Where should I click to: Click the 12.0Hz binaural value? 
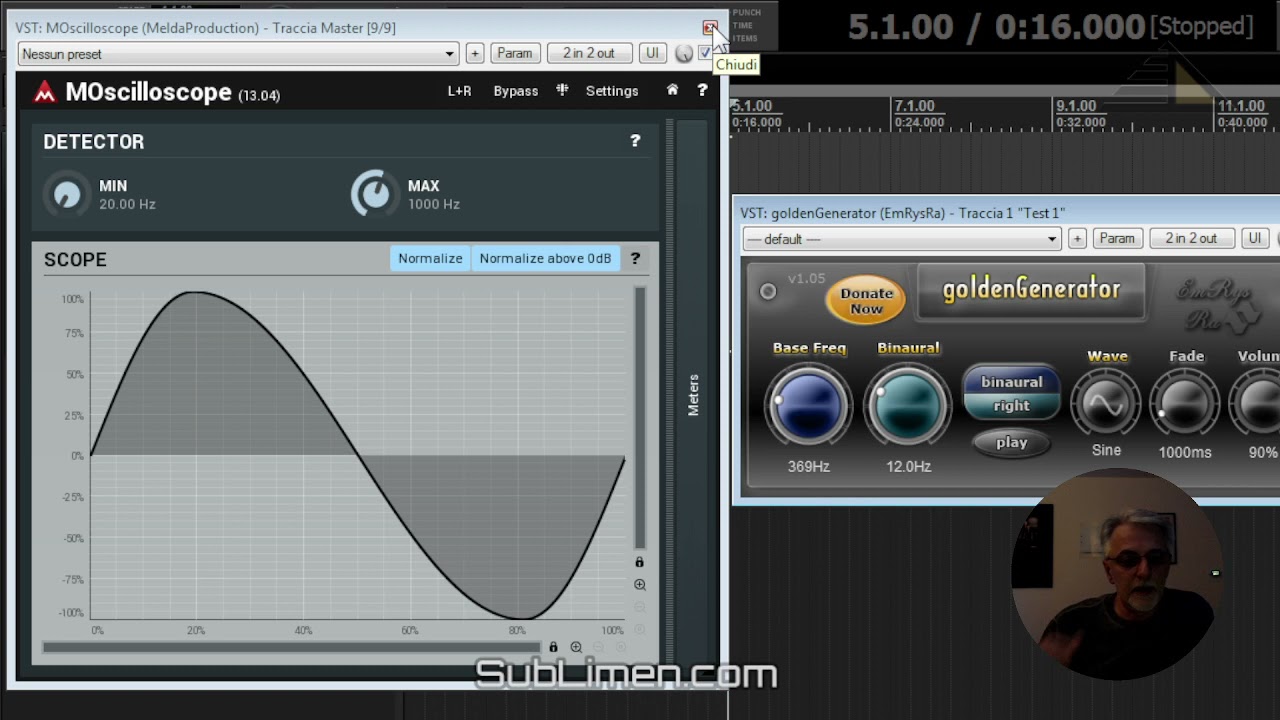pyautogui.click(x=908, y=466)
